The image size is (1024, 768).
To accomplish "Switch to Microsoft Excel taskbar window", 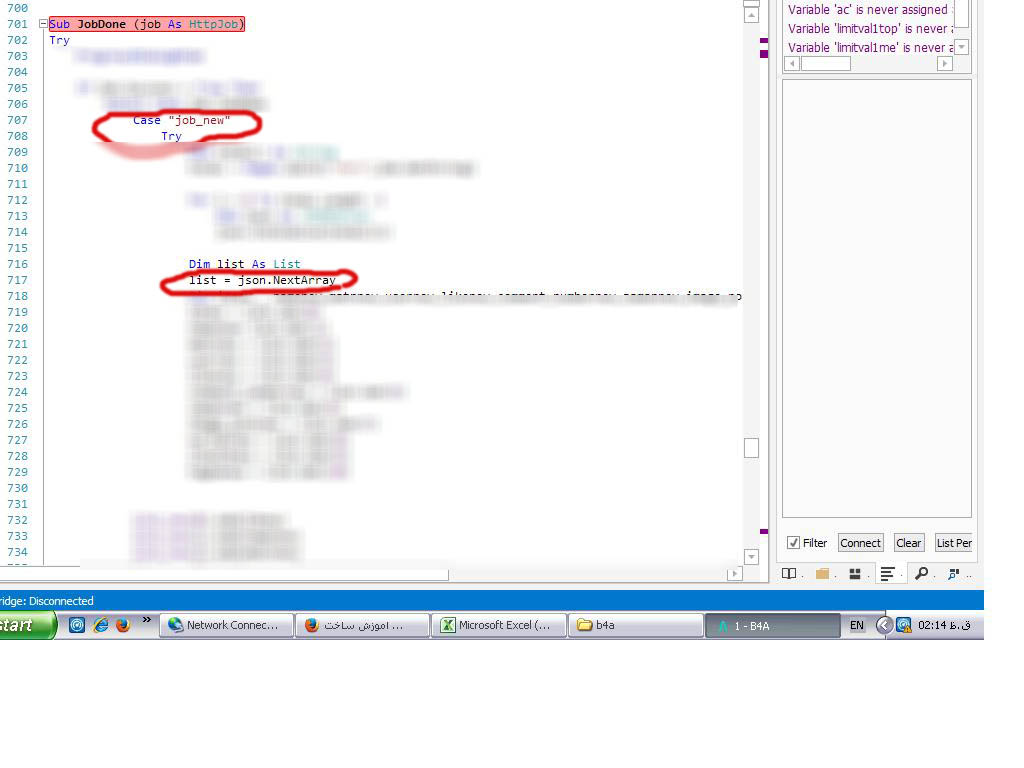I will coord(498,625).
